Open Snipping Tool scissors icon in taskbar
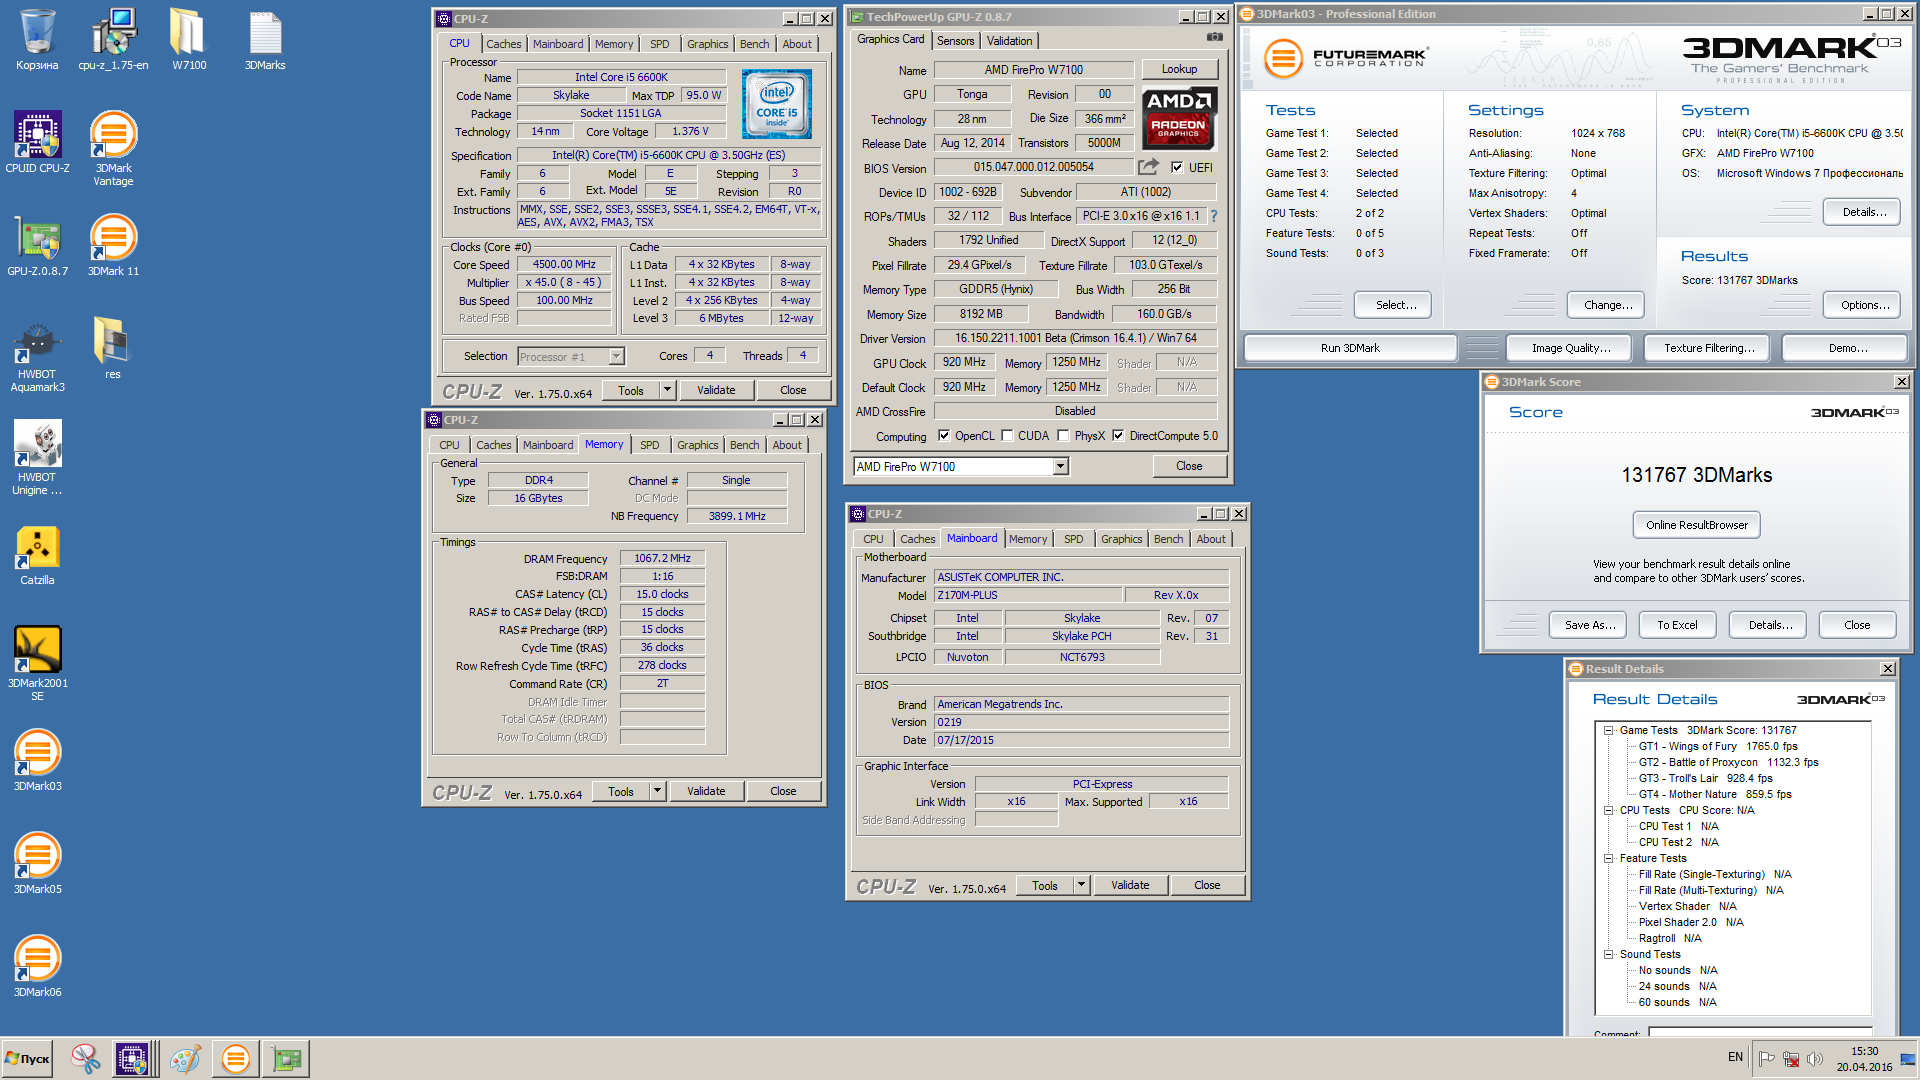The height and width of the screenshot is (1080, 1920). (x=85, y=1058)
